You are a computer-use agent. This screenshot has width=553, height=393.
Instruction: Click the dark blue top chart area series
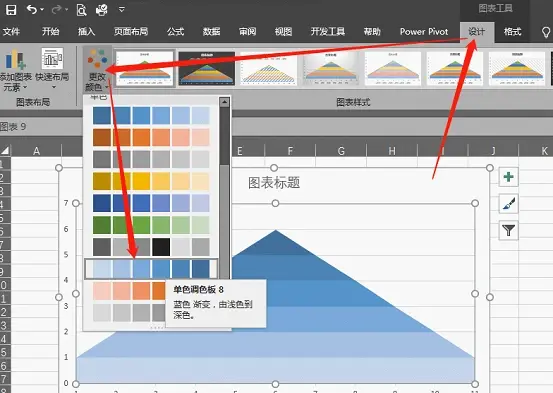[x=275, y=245]
